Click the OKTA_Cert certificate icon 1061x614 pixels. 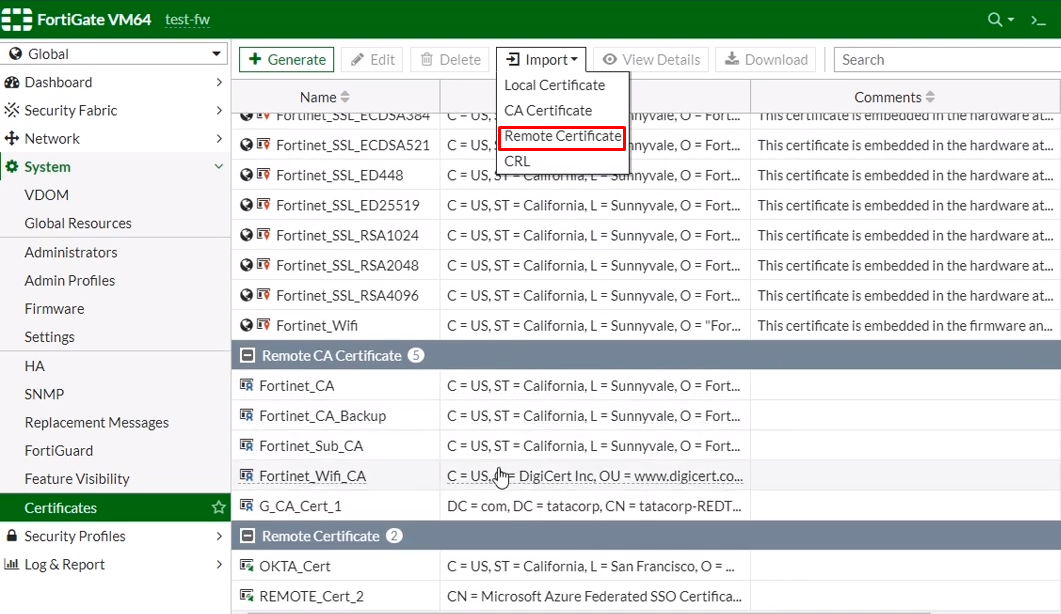click(x=247, y=566)
